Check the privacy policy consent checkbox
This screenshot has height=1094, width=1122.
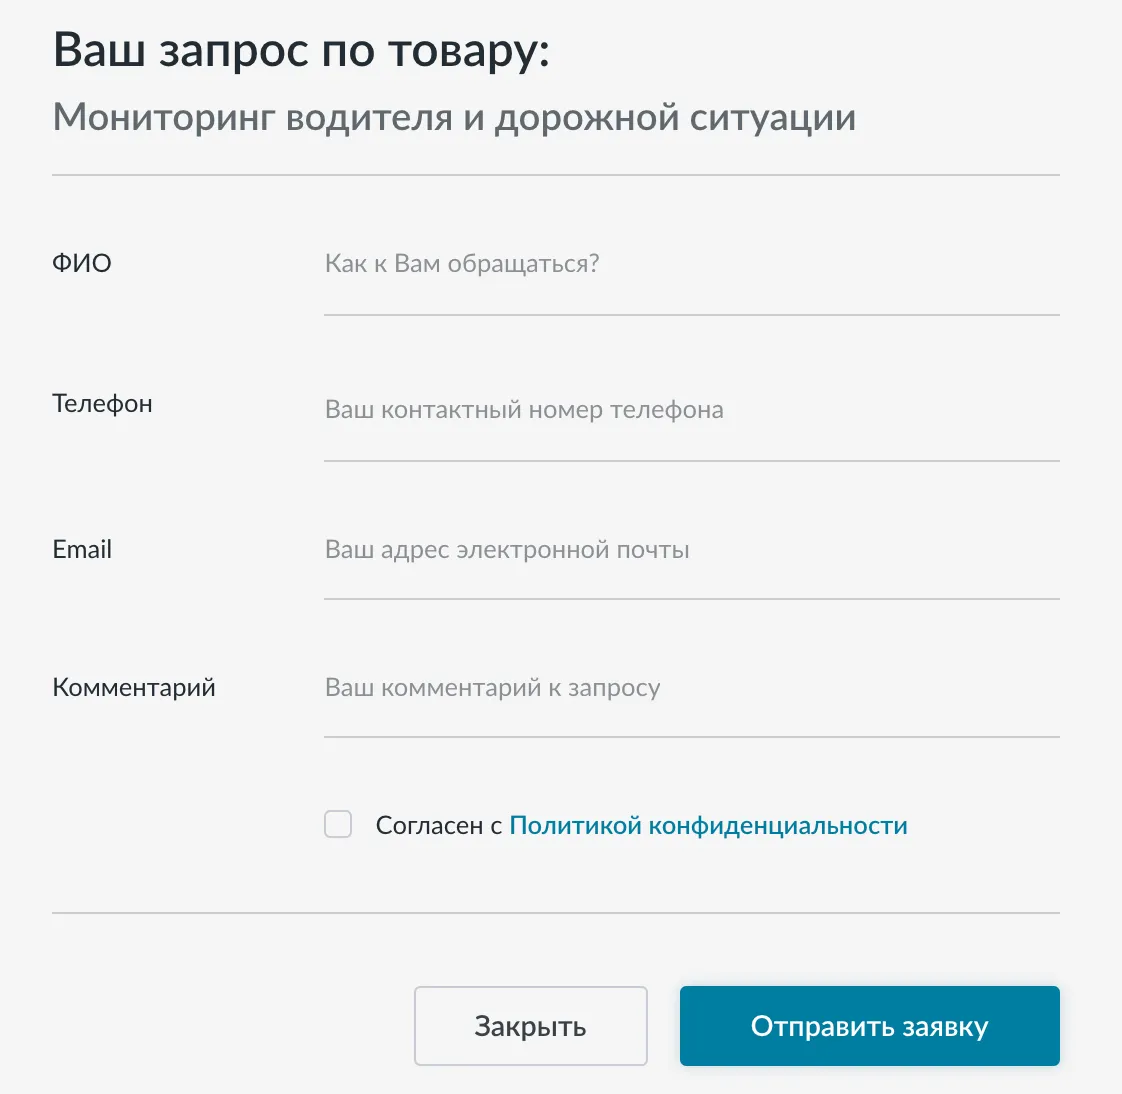click(x=338, y=825)
